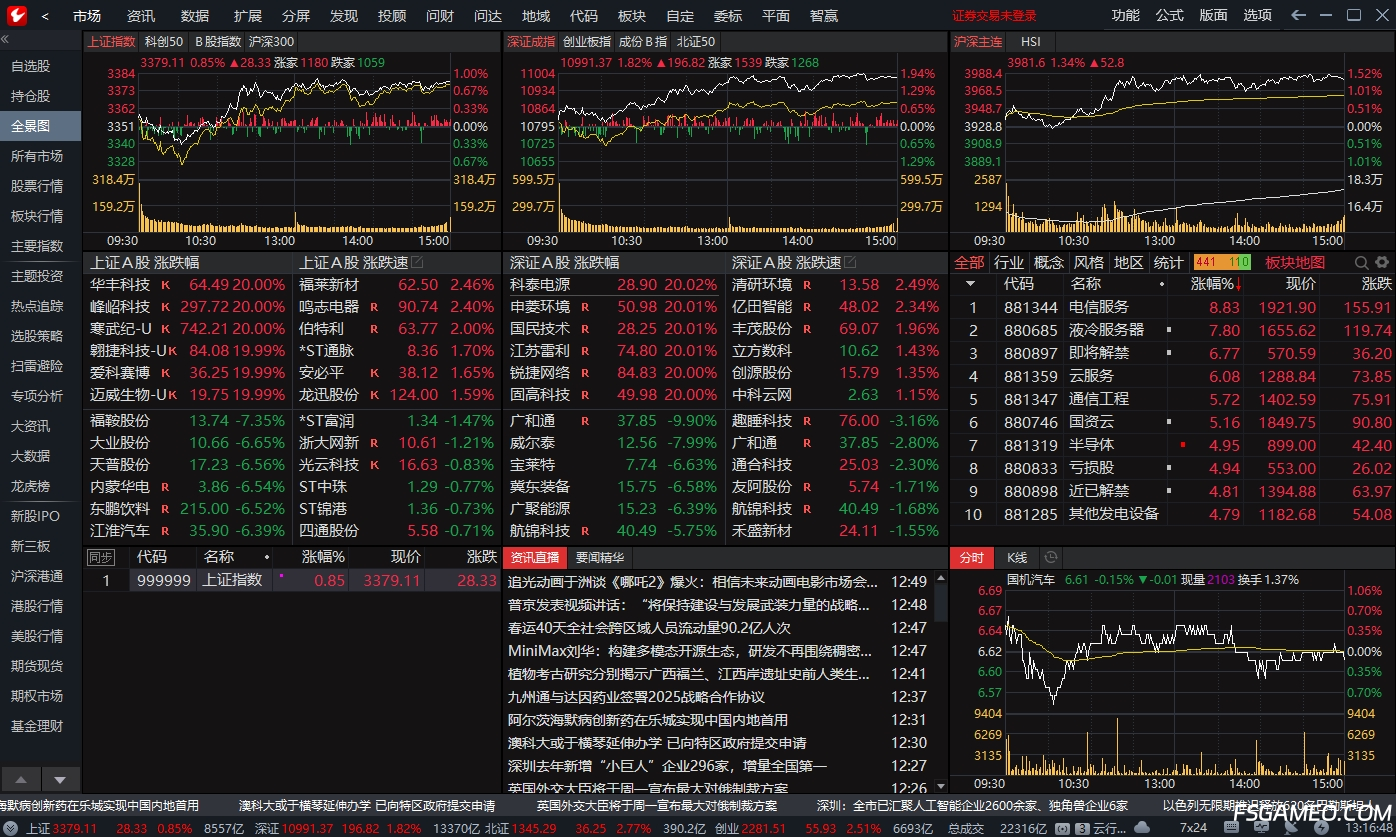Image resolution: width=1396 pixels, height=837 pixels.
Task: Click the pop-out icon beside 深证A股 涨跌速
Action: tap(851, 262)
